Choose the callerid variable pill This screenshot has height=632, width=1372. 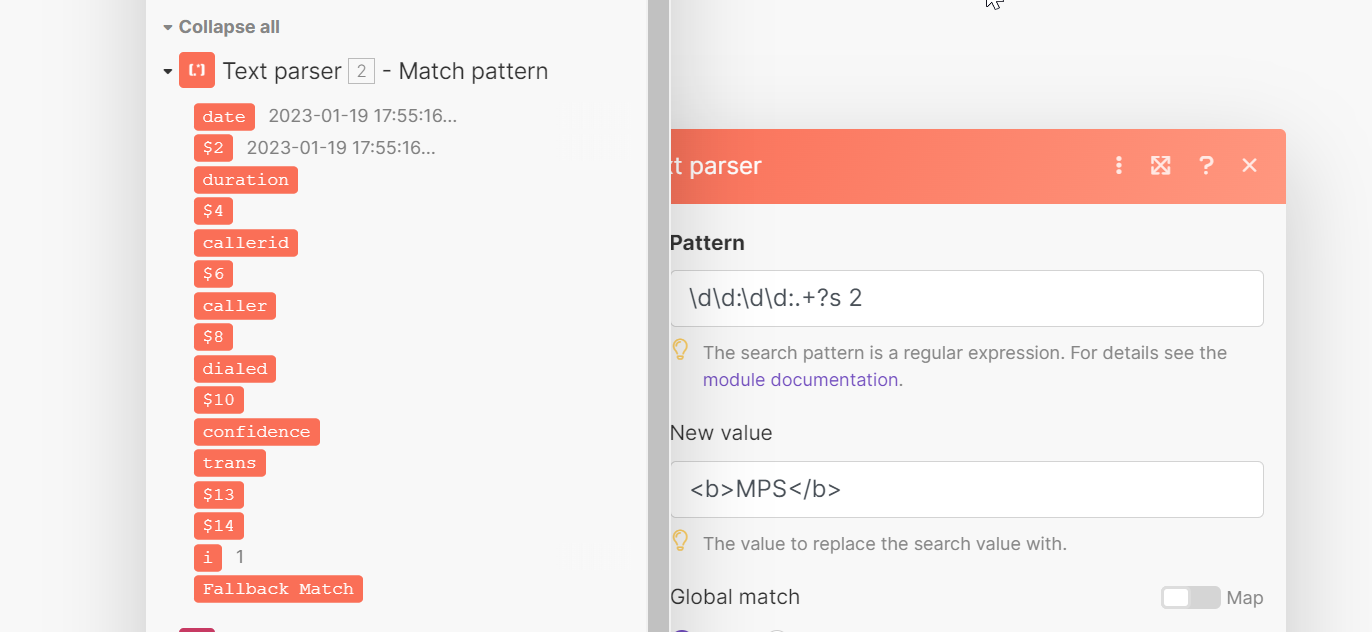245,243
